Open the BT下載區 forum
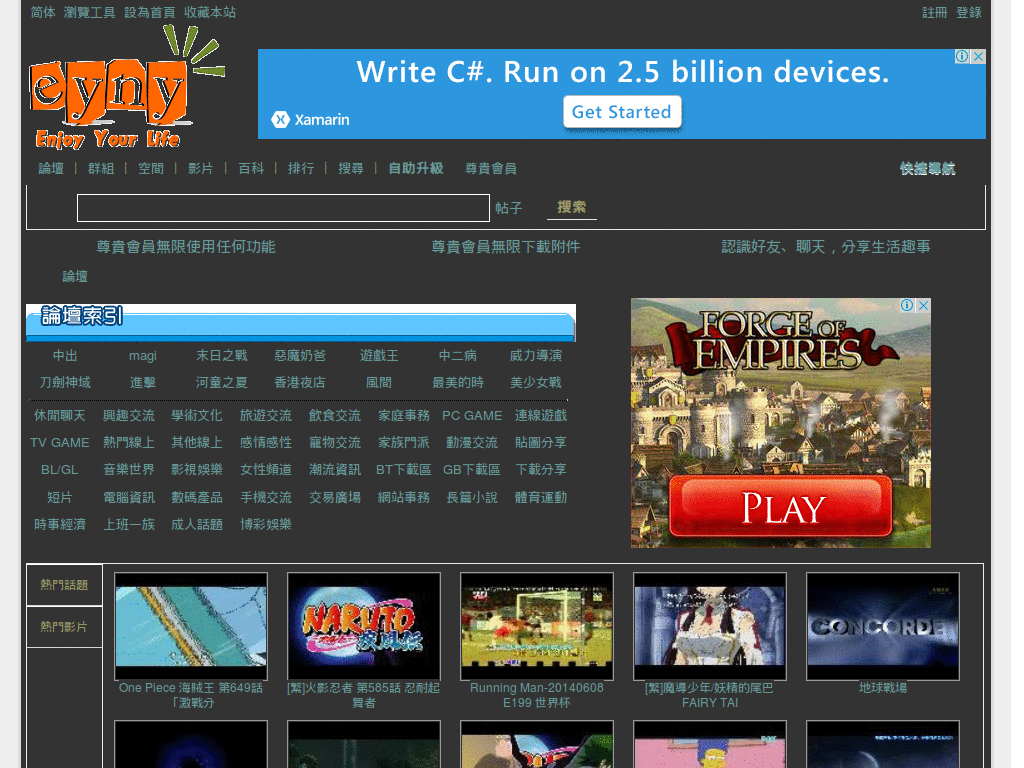Screen dimensions: 1024x768 pyautogui.click(x=404, y=470)
